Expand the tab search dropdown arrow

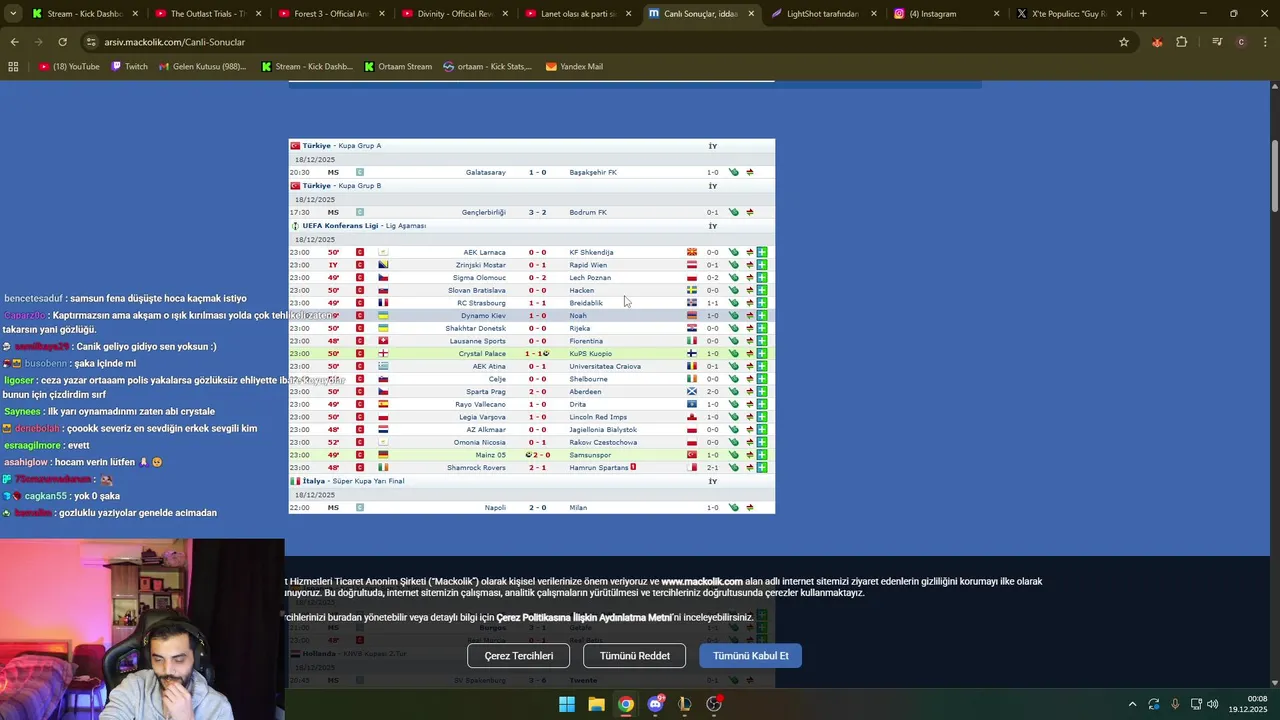[x=13, y=14]
